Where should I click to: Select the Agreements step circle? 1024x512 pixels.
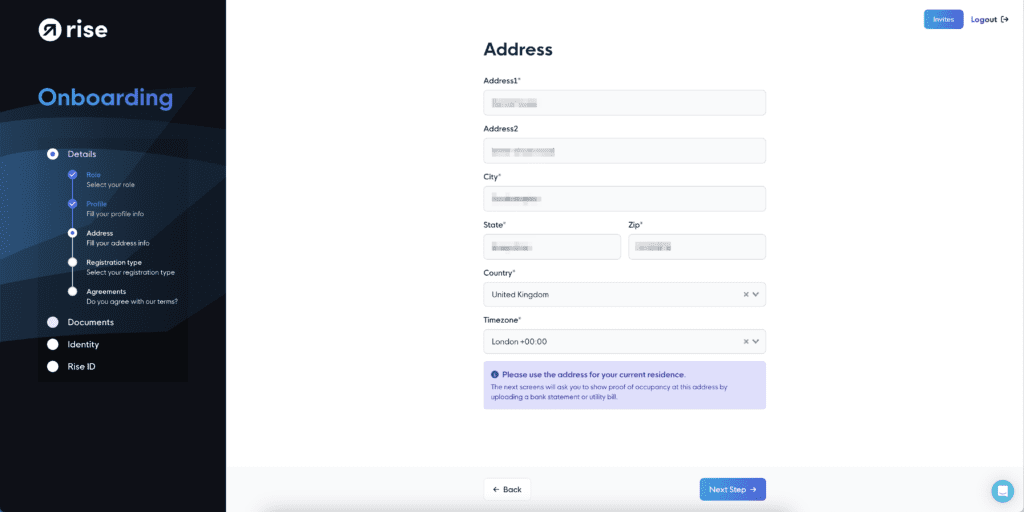pos(72,291)
